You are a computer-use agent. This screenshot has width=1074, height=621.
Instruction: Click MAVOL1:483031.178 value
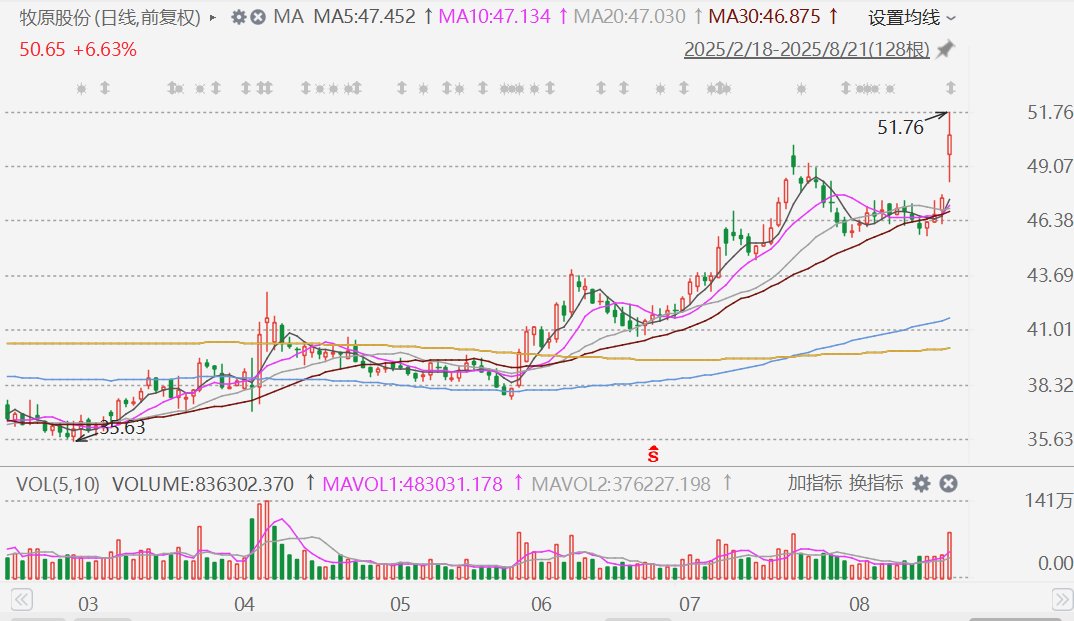(x=412, y=484)
